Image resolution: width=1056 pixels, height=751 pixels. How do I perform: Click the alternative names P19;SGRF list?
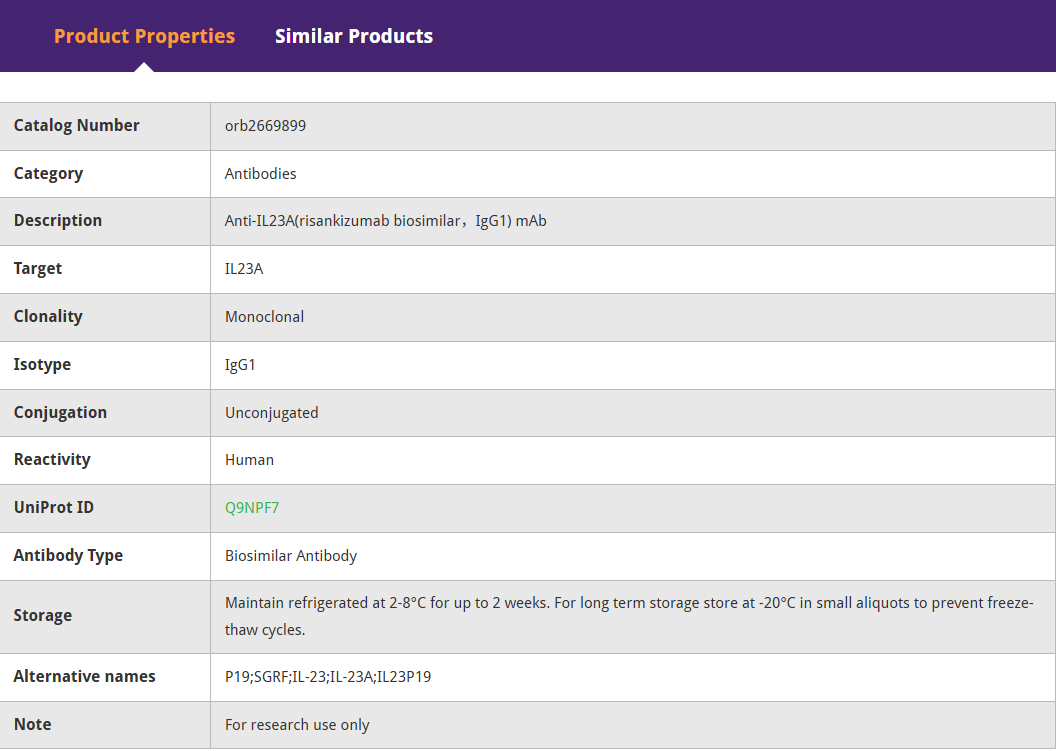pos(328,677)
